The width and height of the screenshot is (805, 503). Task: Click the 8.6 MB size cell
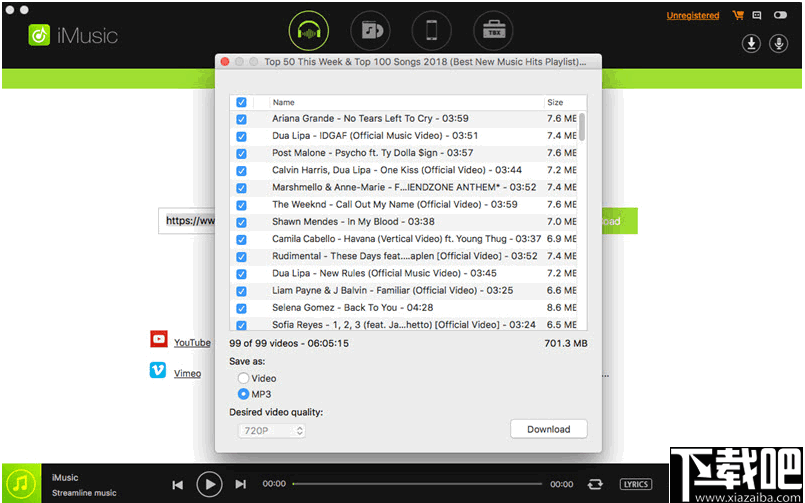562,308
